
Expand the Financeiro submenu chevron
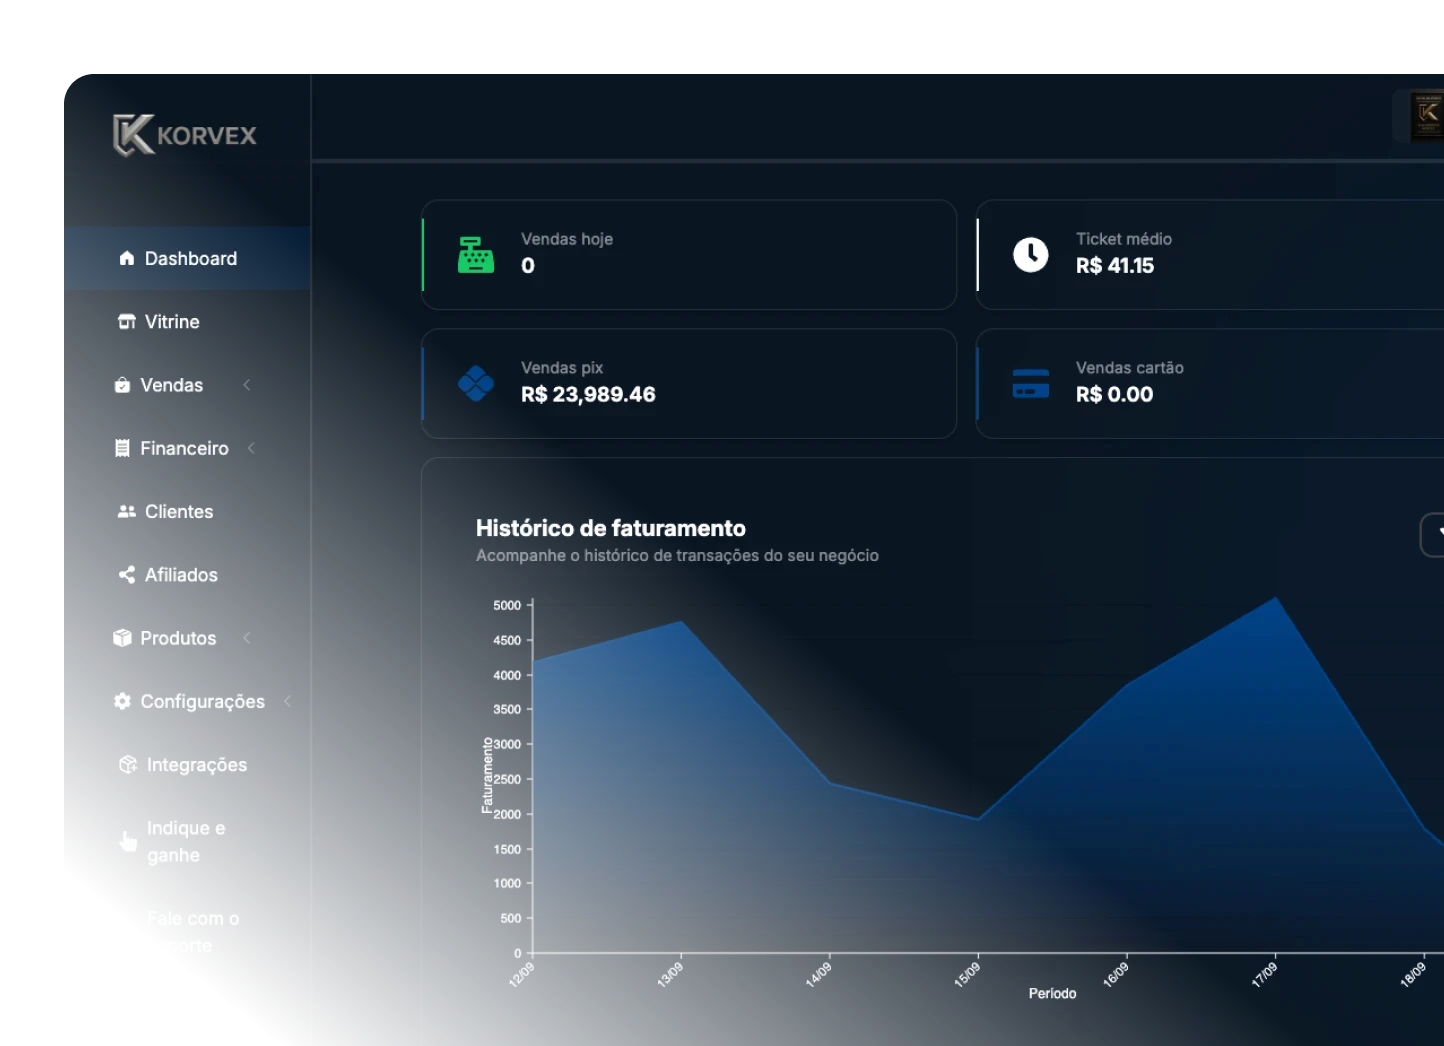tap(251, 448)
